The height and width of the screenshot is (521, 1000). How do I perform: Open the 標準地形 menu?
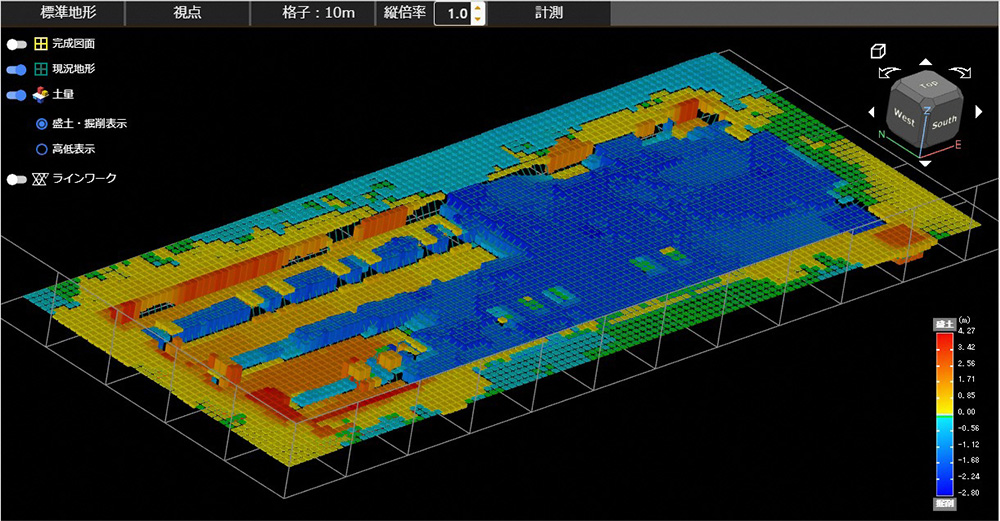point(62,13)
